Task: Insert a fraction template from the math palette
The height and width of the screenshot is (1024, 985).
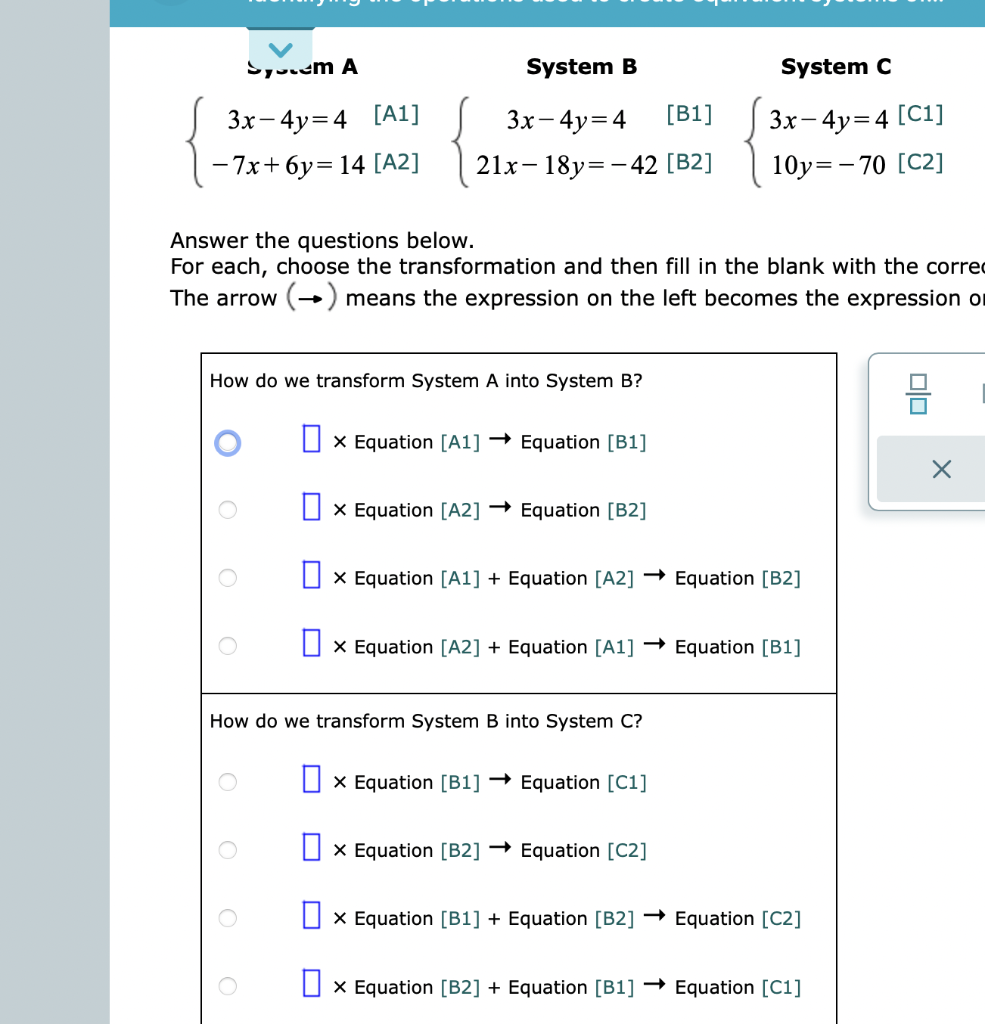Action: pos(918,392)
